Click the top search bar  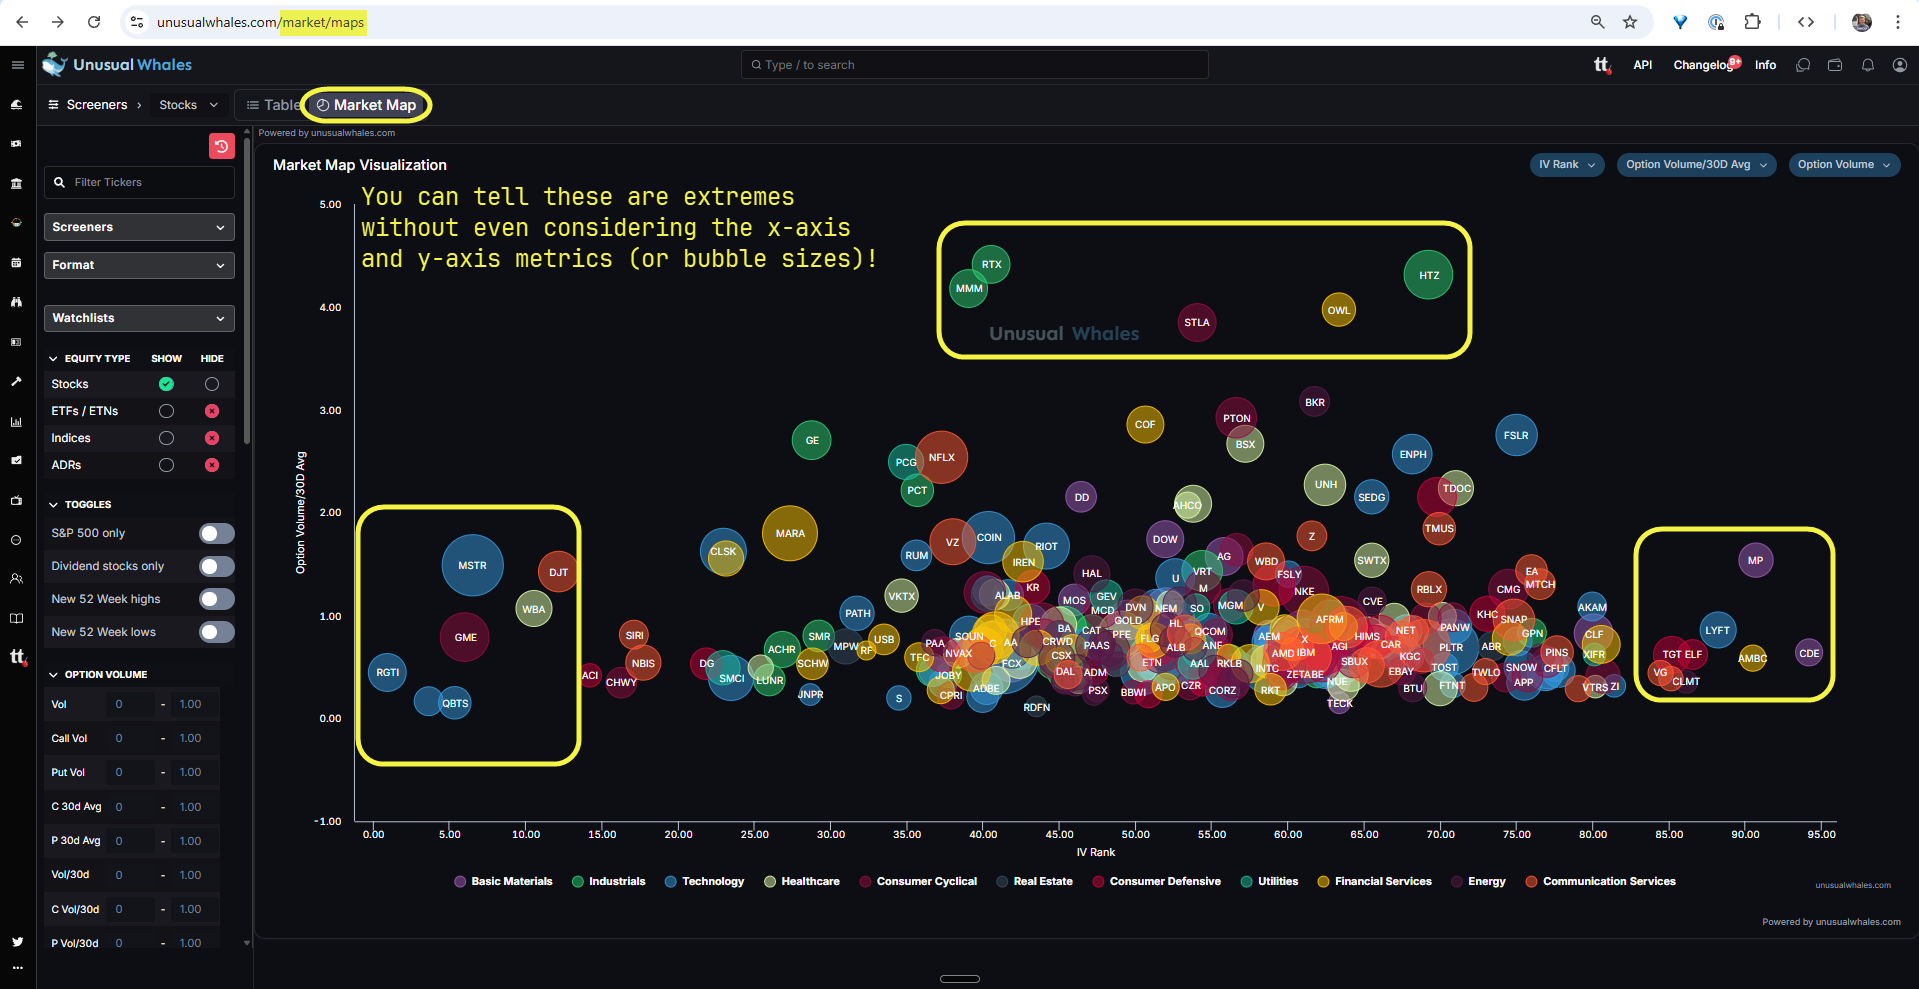click(x=974, y=65)
